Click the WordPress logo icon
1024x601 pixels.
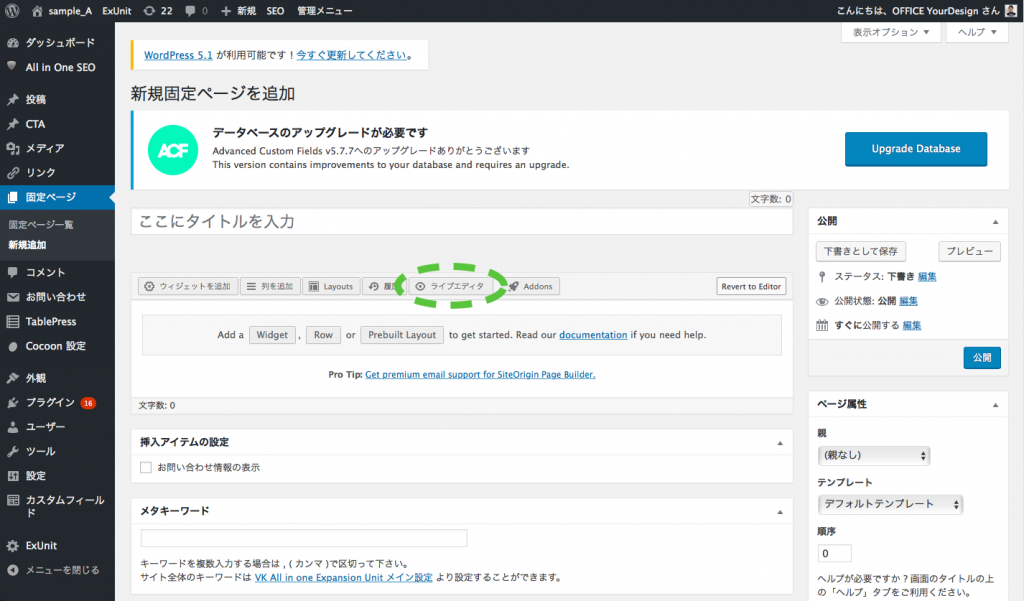[x=12, y=10]
